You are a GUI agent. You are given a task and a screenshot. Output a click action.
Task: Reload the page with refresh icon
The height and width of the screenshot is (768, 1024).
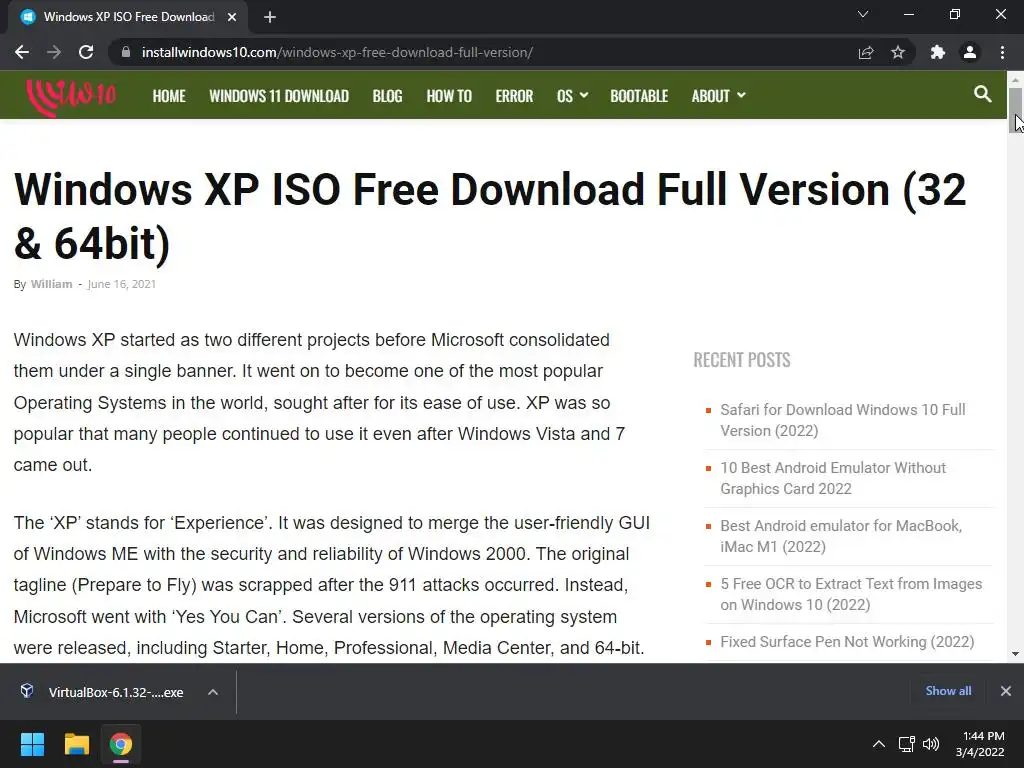pyautogui.click(x=86, y=52)
